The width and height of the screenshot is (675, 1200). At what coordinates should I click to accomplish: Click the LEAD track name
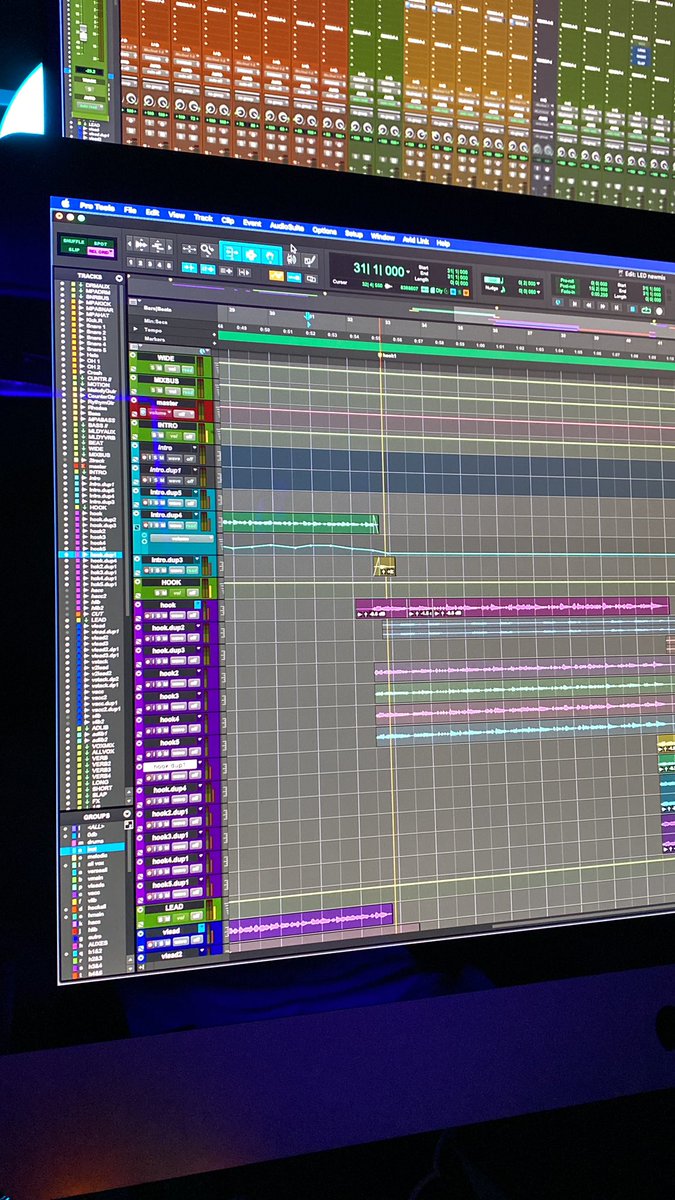tap(174, 907)
